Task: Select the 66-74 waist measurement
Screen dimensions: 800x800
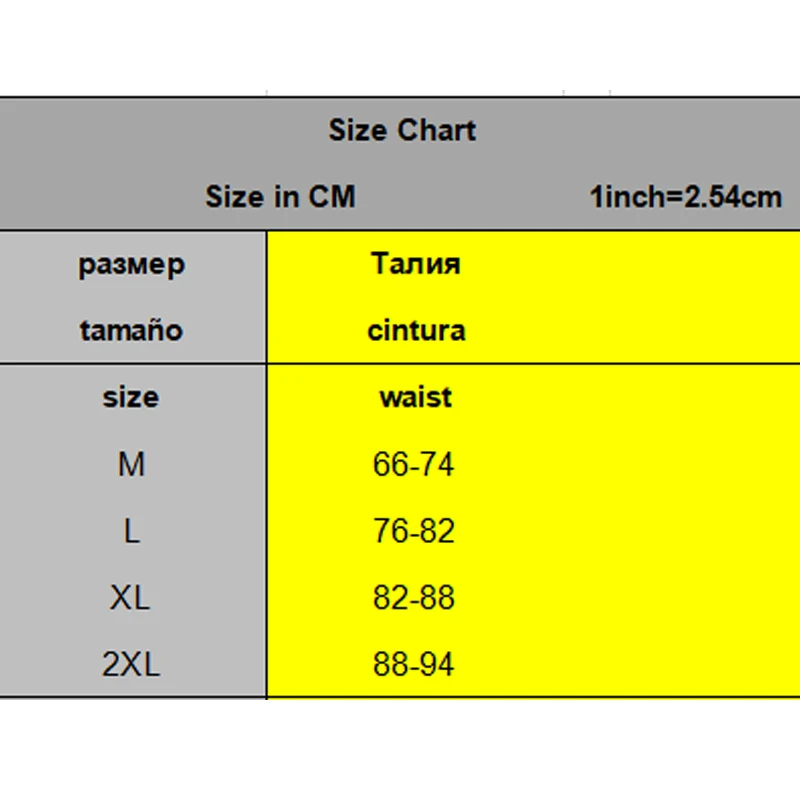Action: click(x=414, y=464)
